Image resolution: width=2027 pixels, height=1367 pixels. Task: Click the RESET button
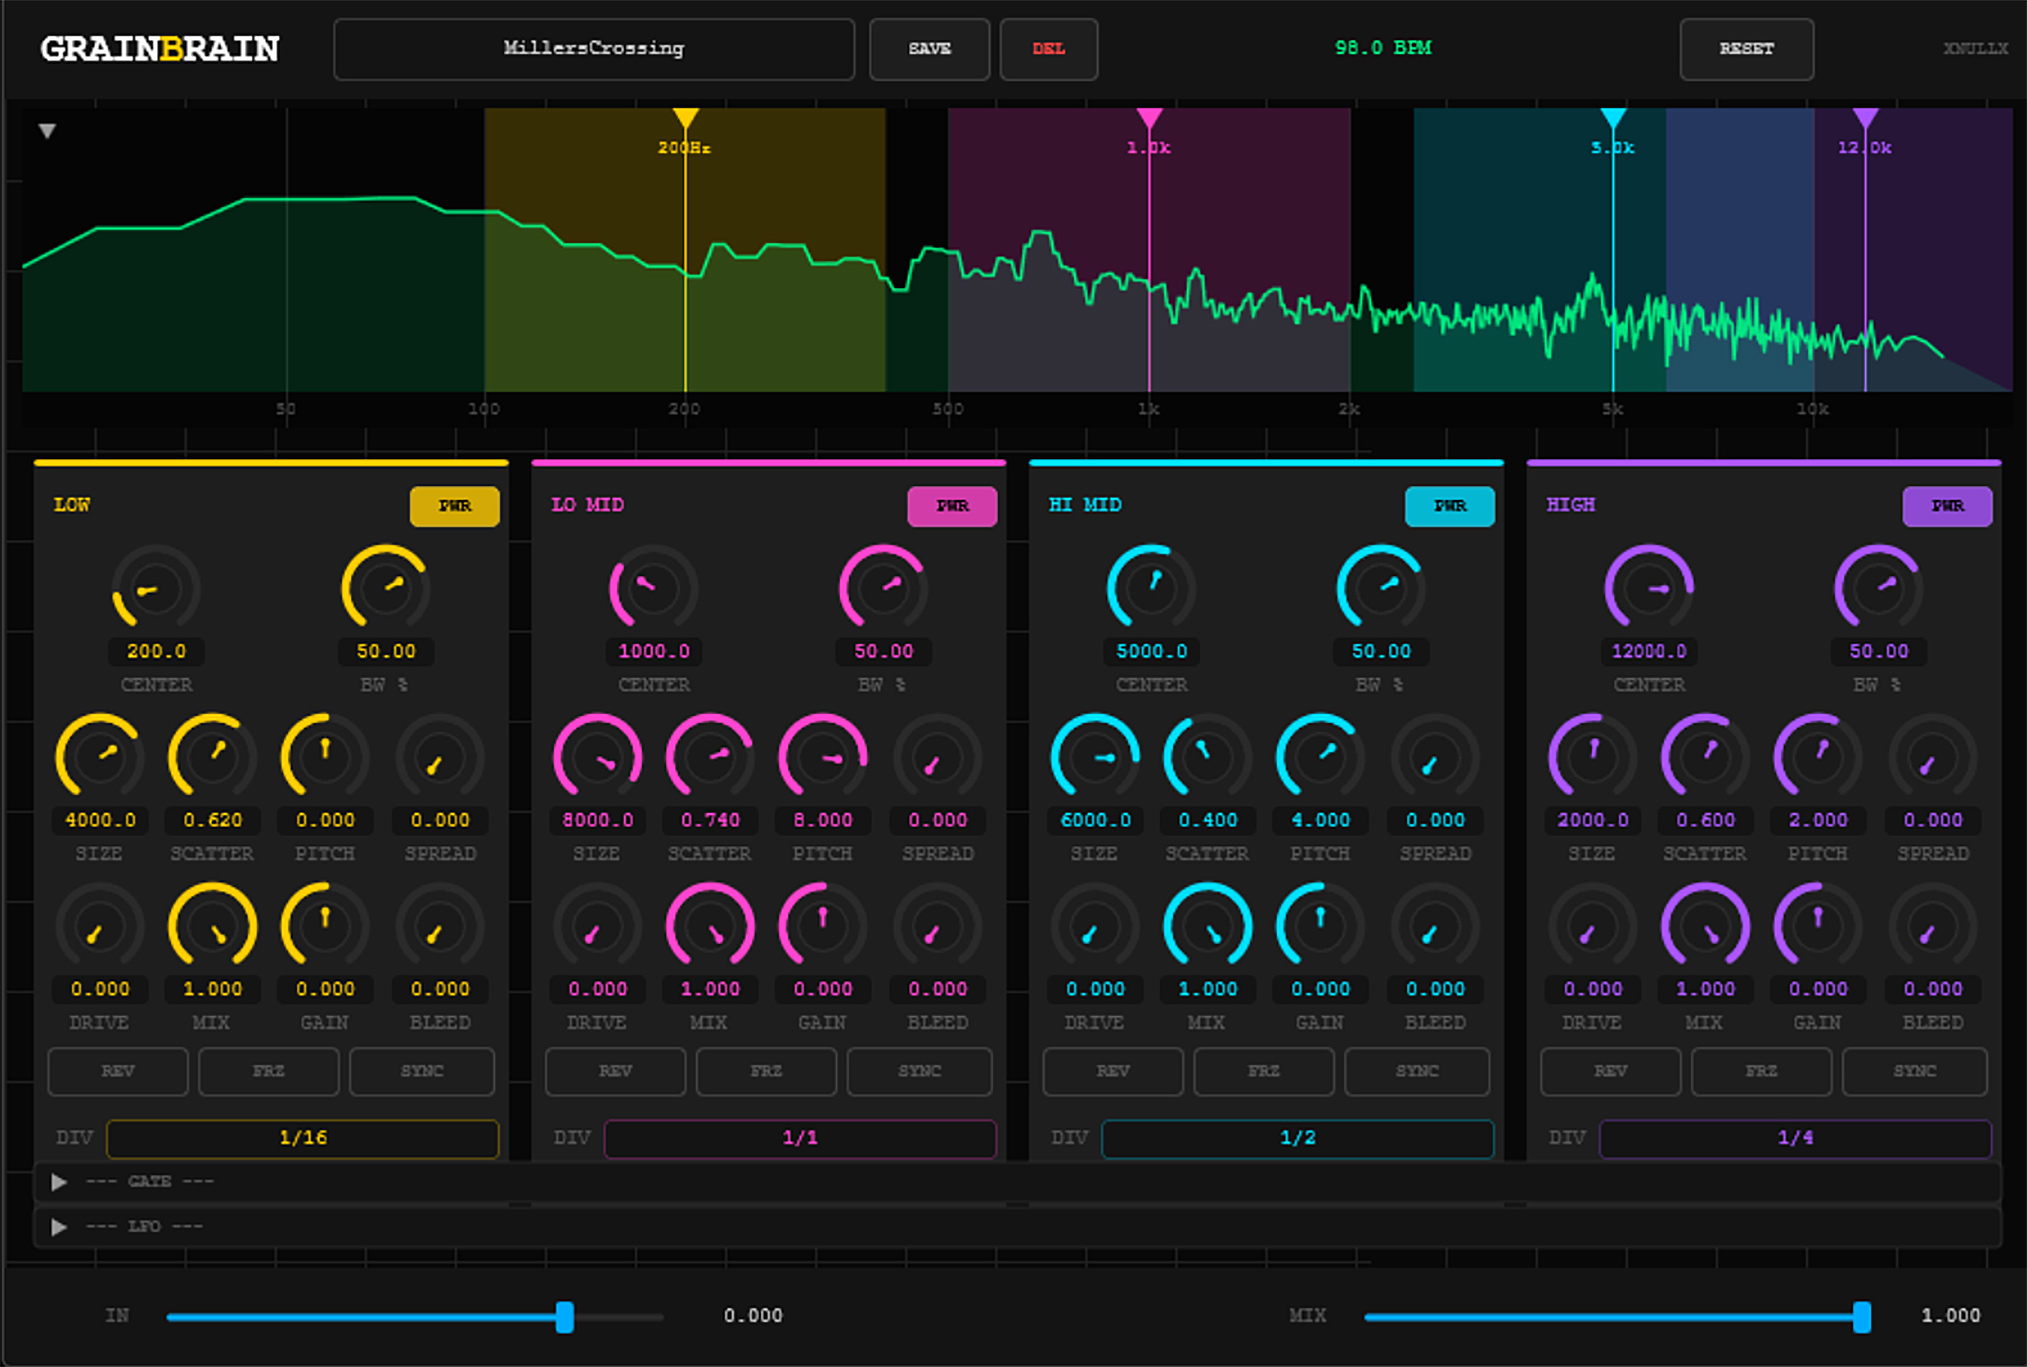(x=1746, y=48)
